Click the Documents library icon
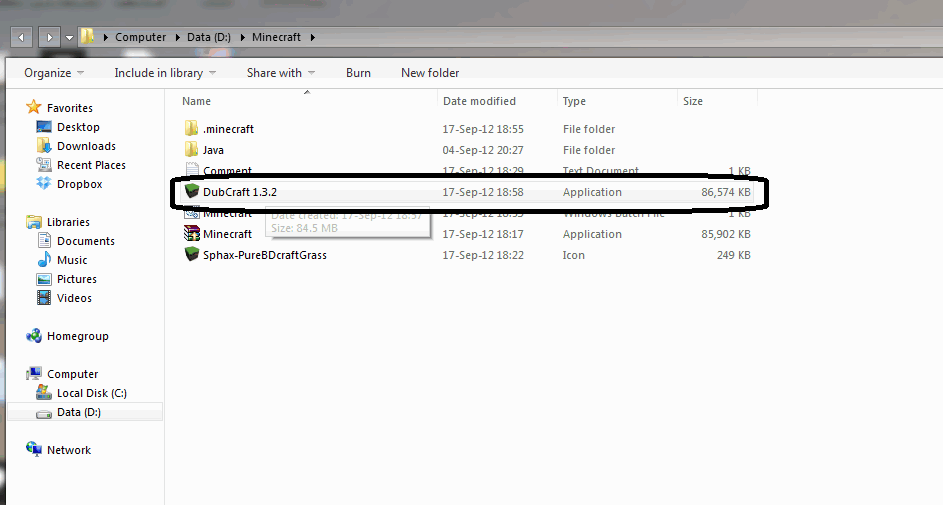 click(44, 240)
